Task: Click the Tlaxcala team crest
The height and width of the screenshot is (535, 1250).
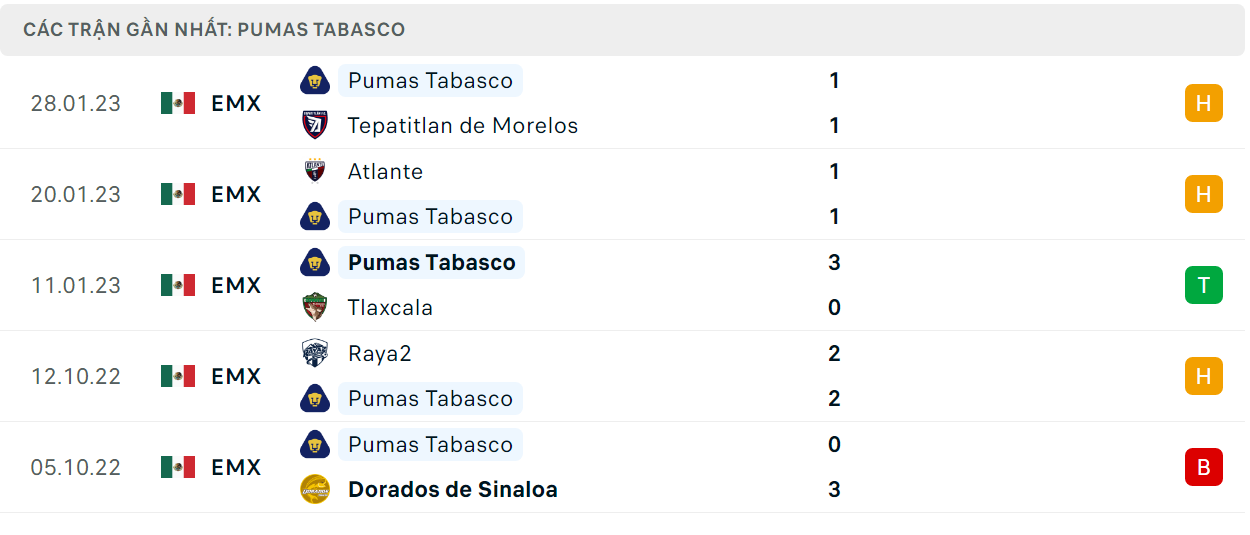Action: click(315, 307)
